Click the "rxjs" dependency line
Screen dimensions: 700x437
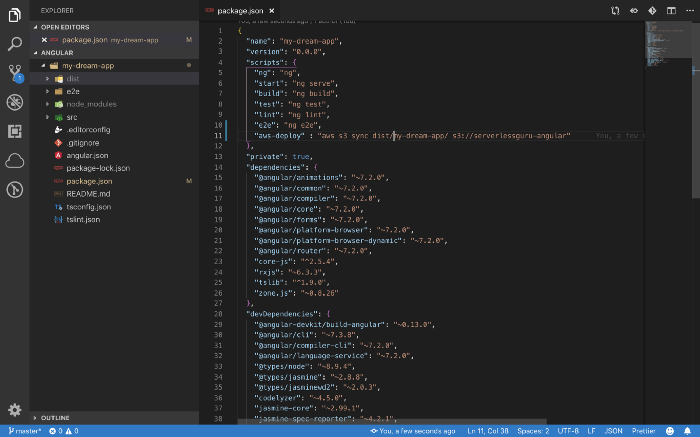point(290,272)
